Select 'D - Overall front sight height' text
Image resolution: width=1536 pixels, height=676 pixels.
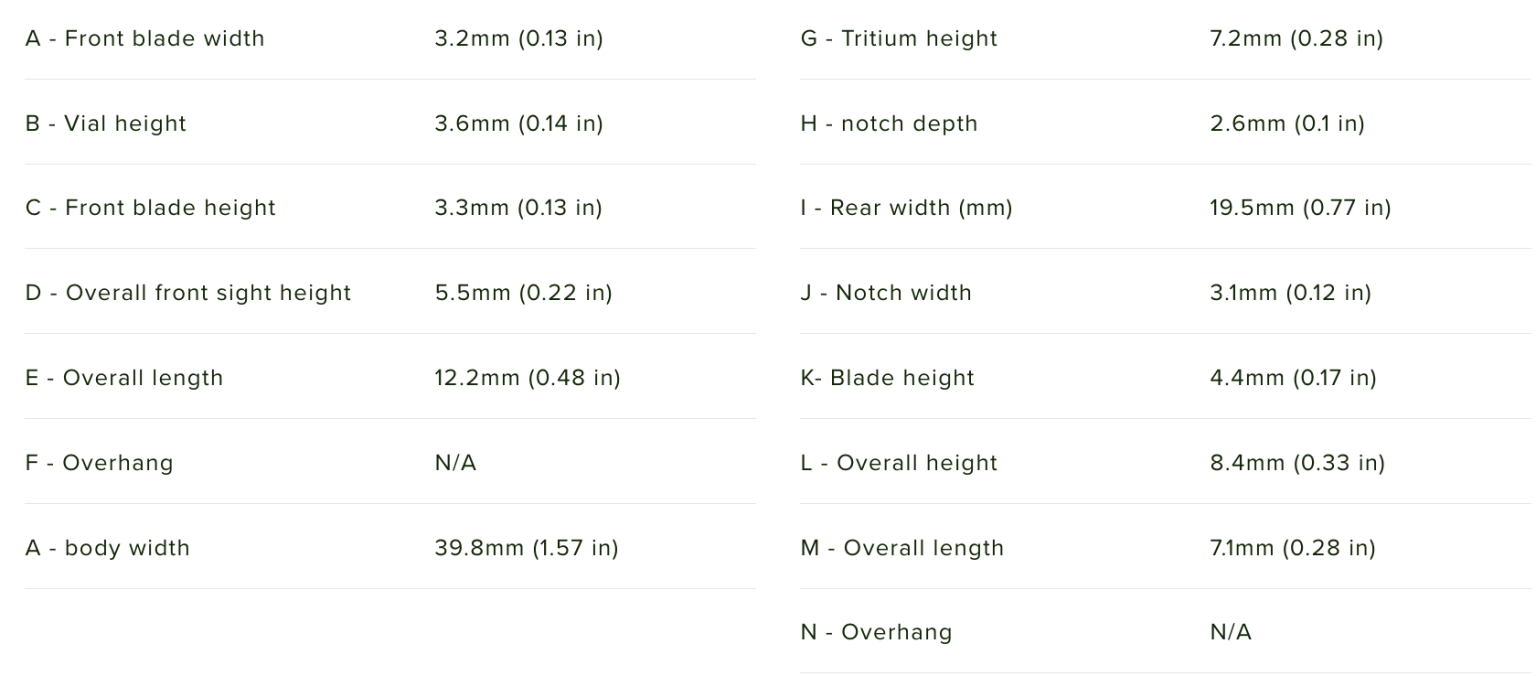(x=188, y=293)
